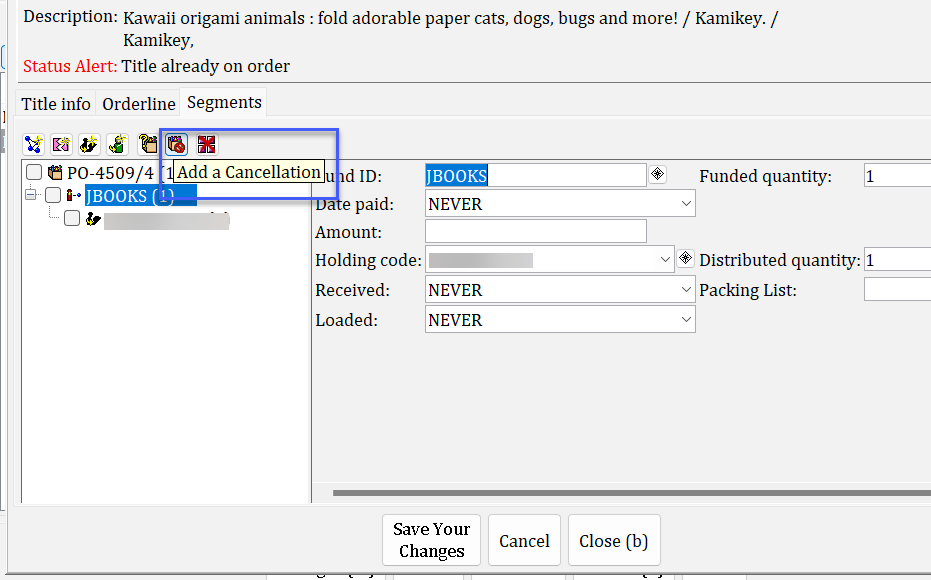The height and width of the screenshot is (580, 931).
Task: Tick the JBOOKS segment checkbox
Action: 53,195
